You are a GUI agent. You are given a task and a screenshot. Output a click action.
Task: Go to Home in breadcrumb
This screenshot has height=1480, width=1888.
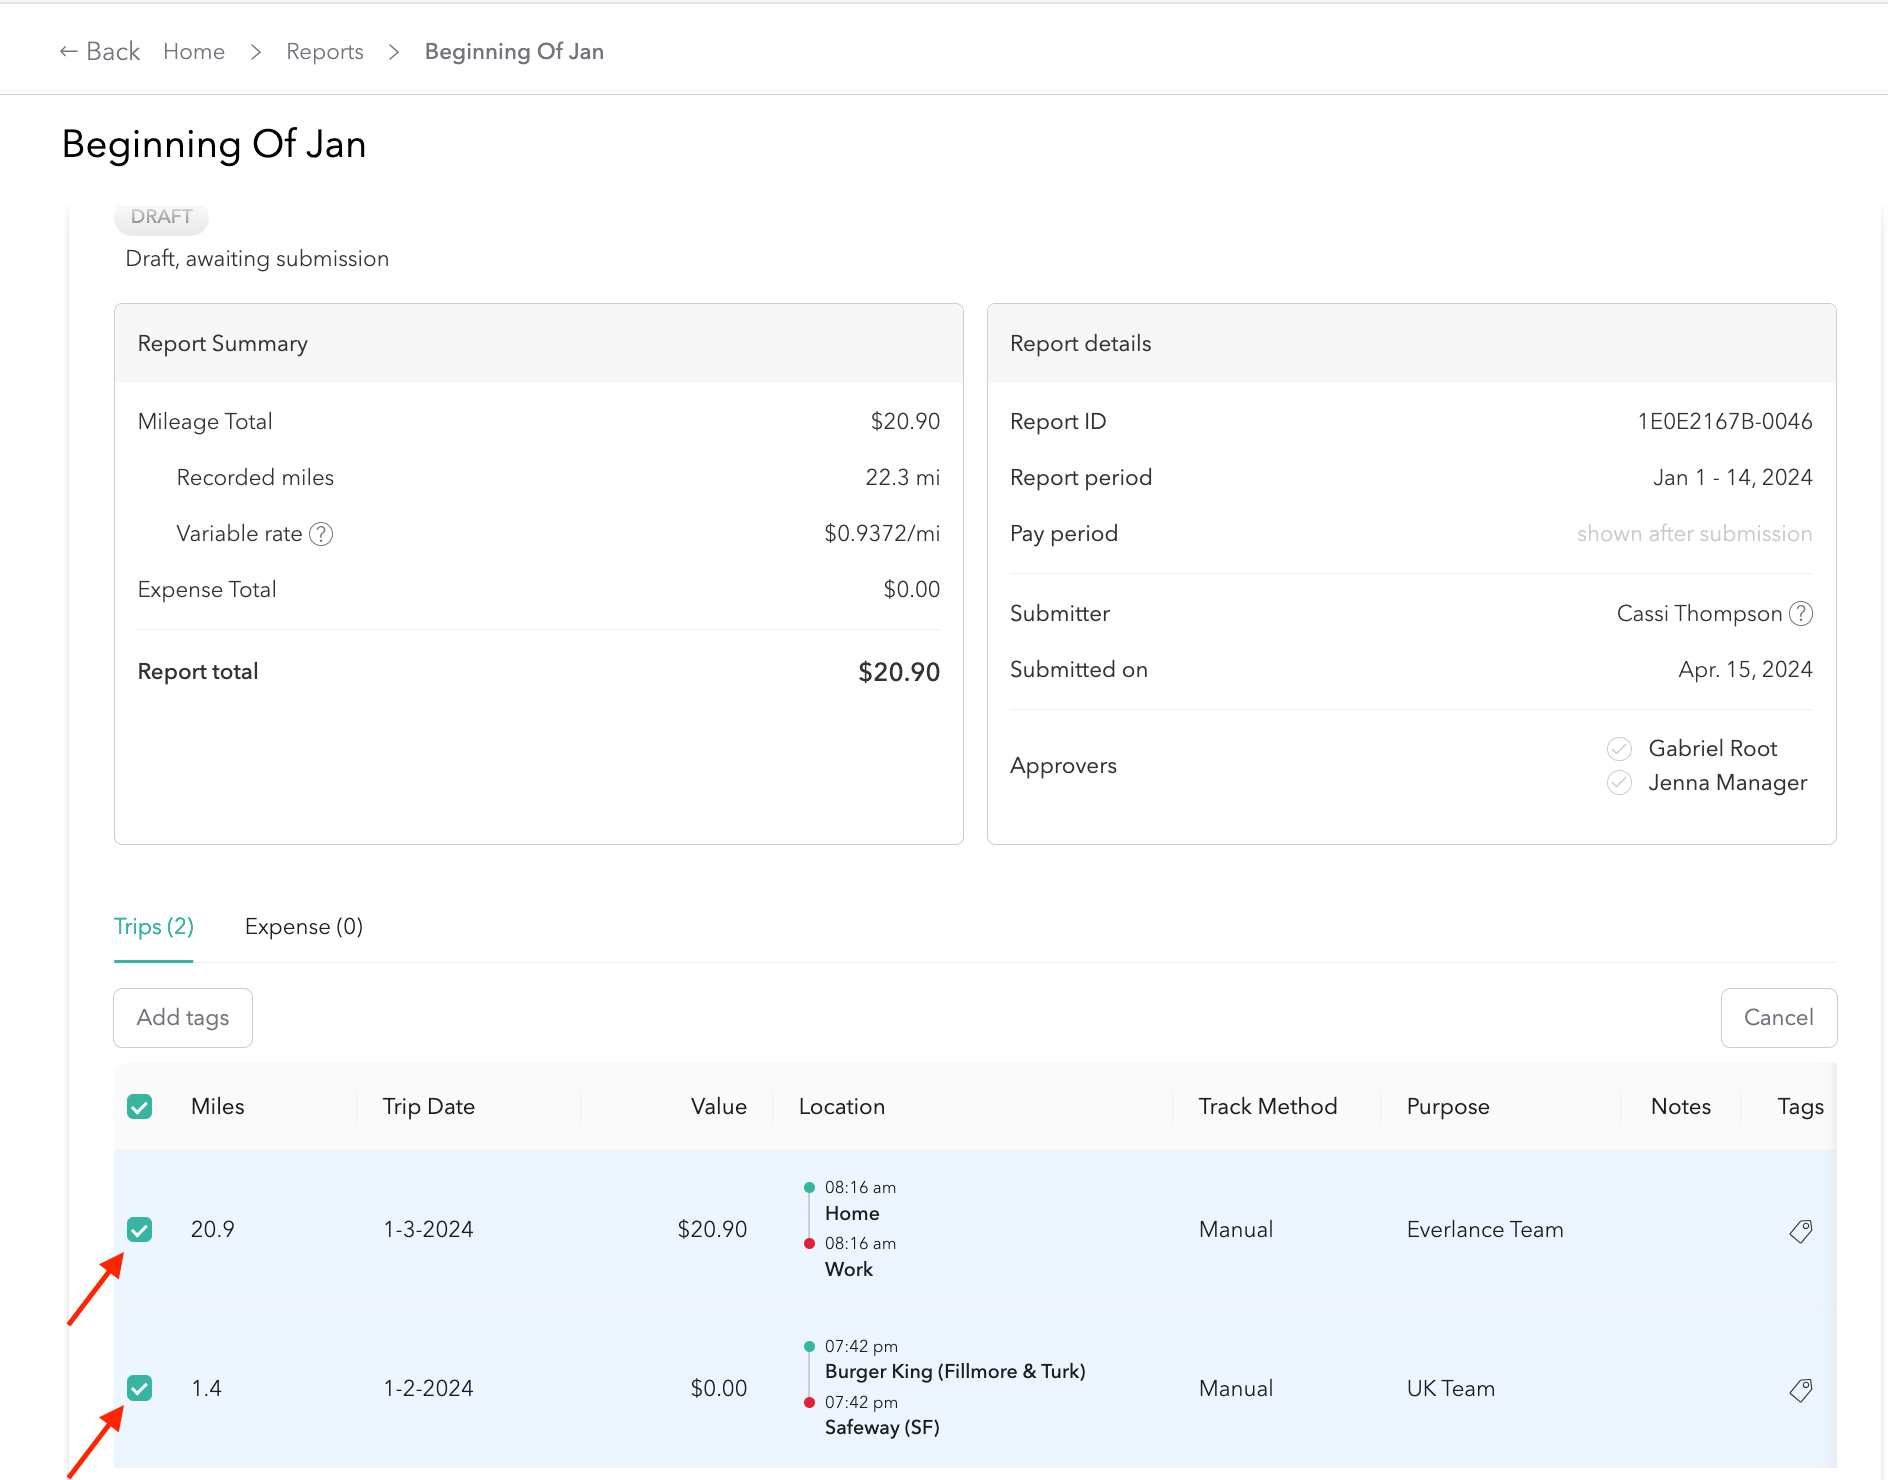(x=194, y=52)
